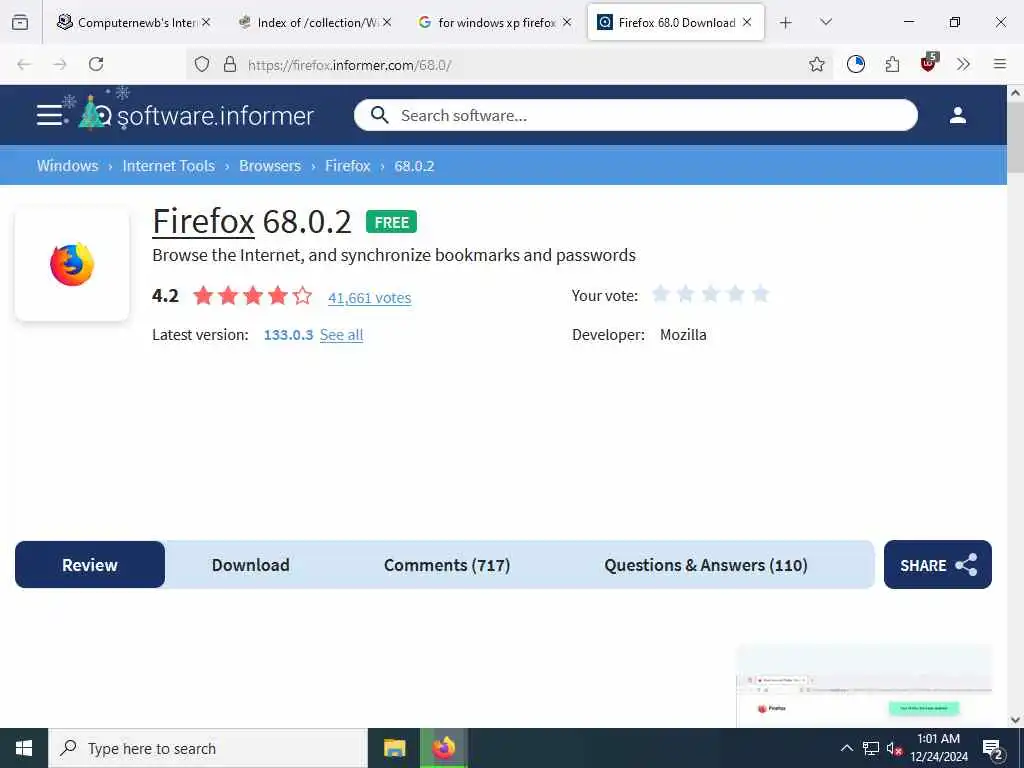Click the Firefox logo image

click(72, 264)
